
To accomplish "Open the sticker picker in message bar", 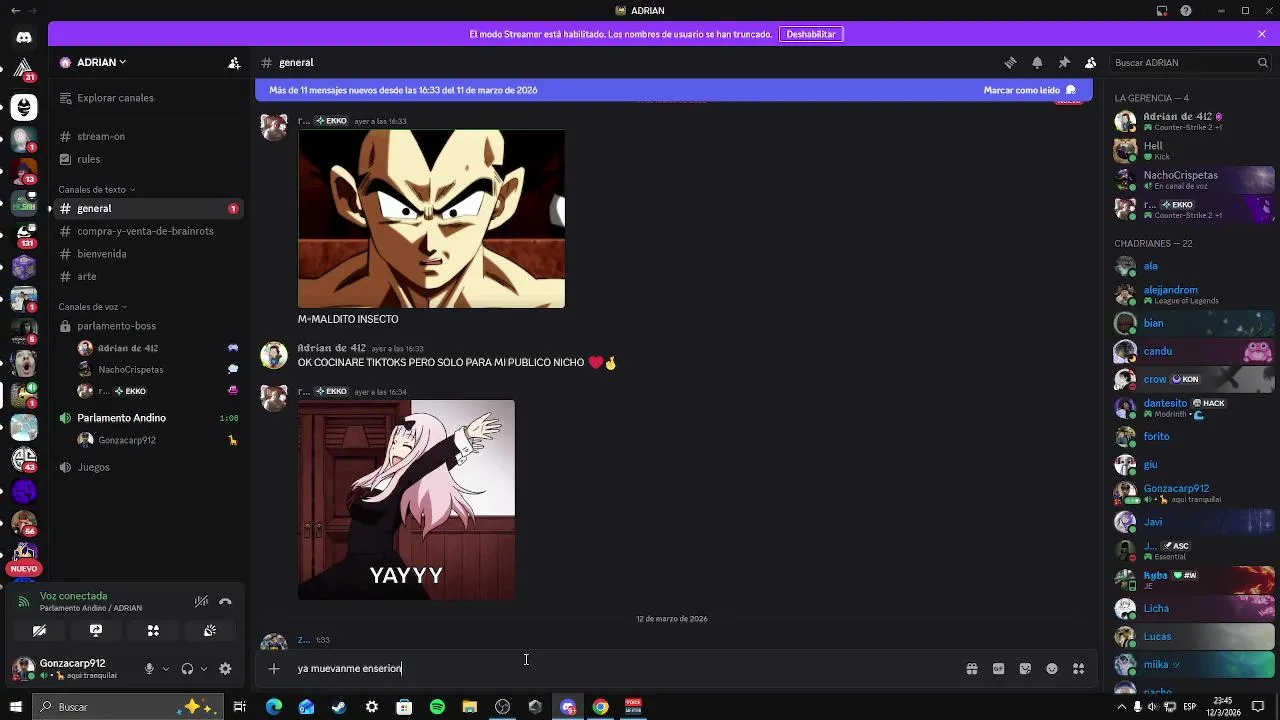I will point(1025,669).
